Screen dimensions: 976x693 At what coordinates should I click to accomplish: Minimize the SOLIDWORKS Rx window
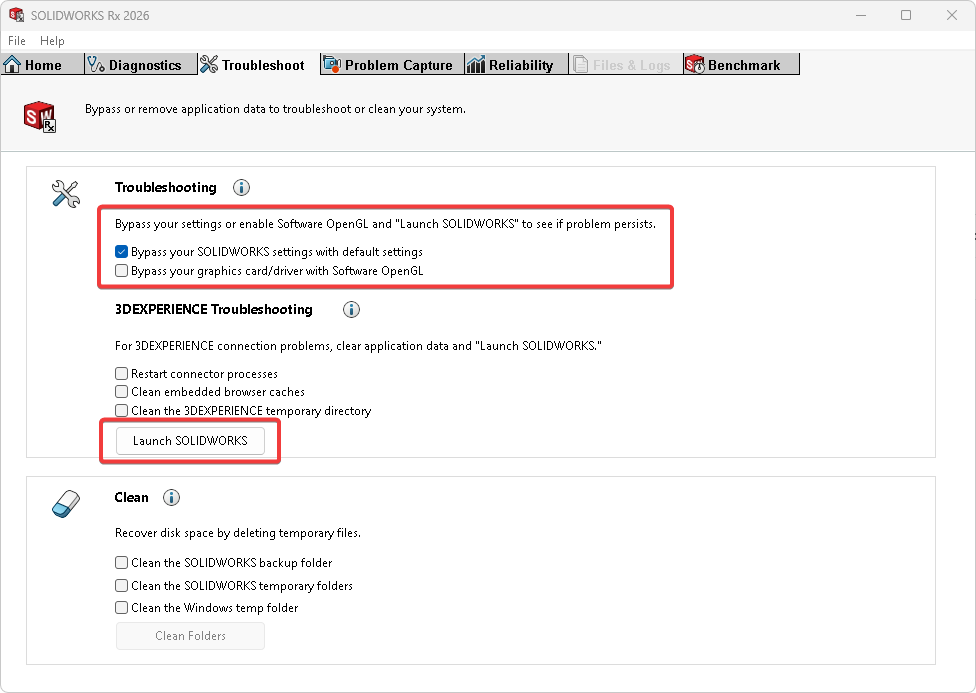tap(861, 15)
